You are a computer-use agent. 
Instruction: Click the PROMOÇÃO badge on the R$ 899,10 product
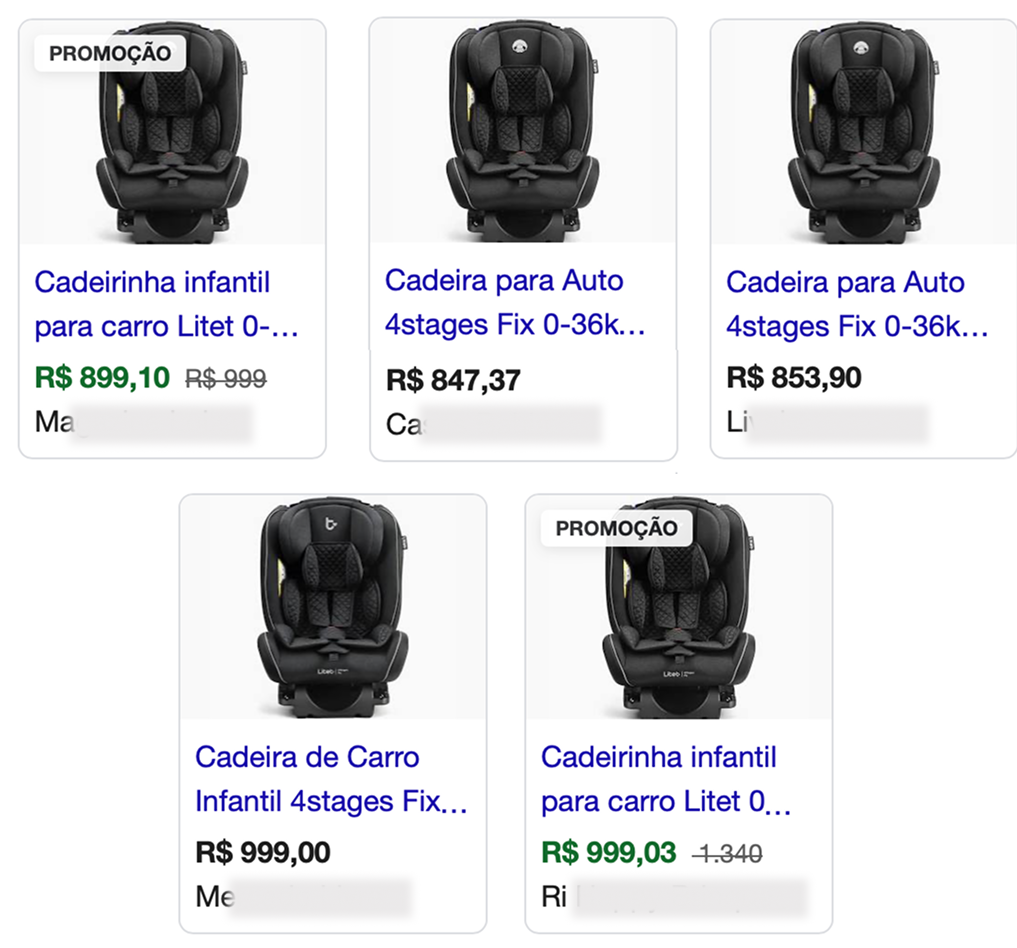point(110,53)
